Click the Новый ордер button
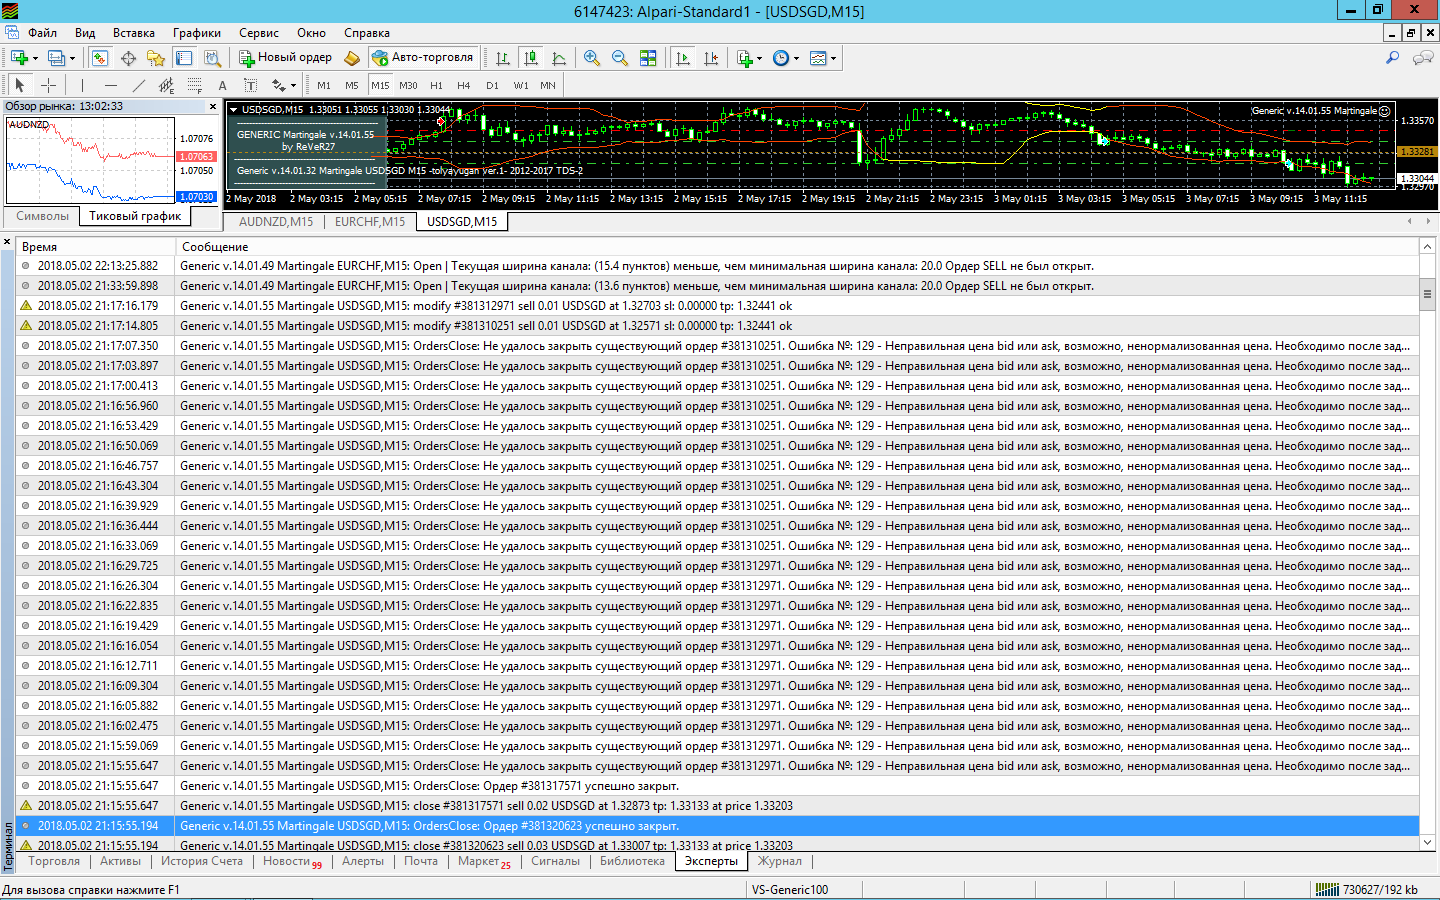 point(285,58)
